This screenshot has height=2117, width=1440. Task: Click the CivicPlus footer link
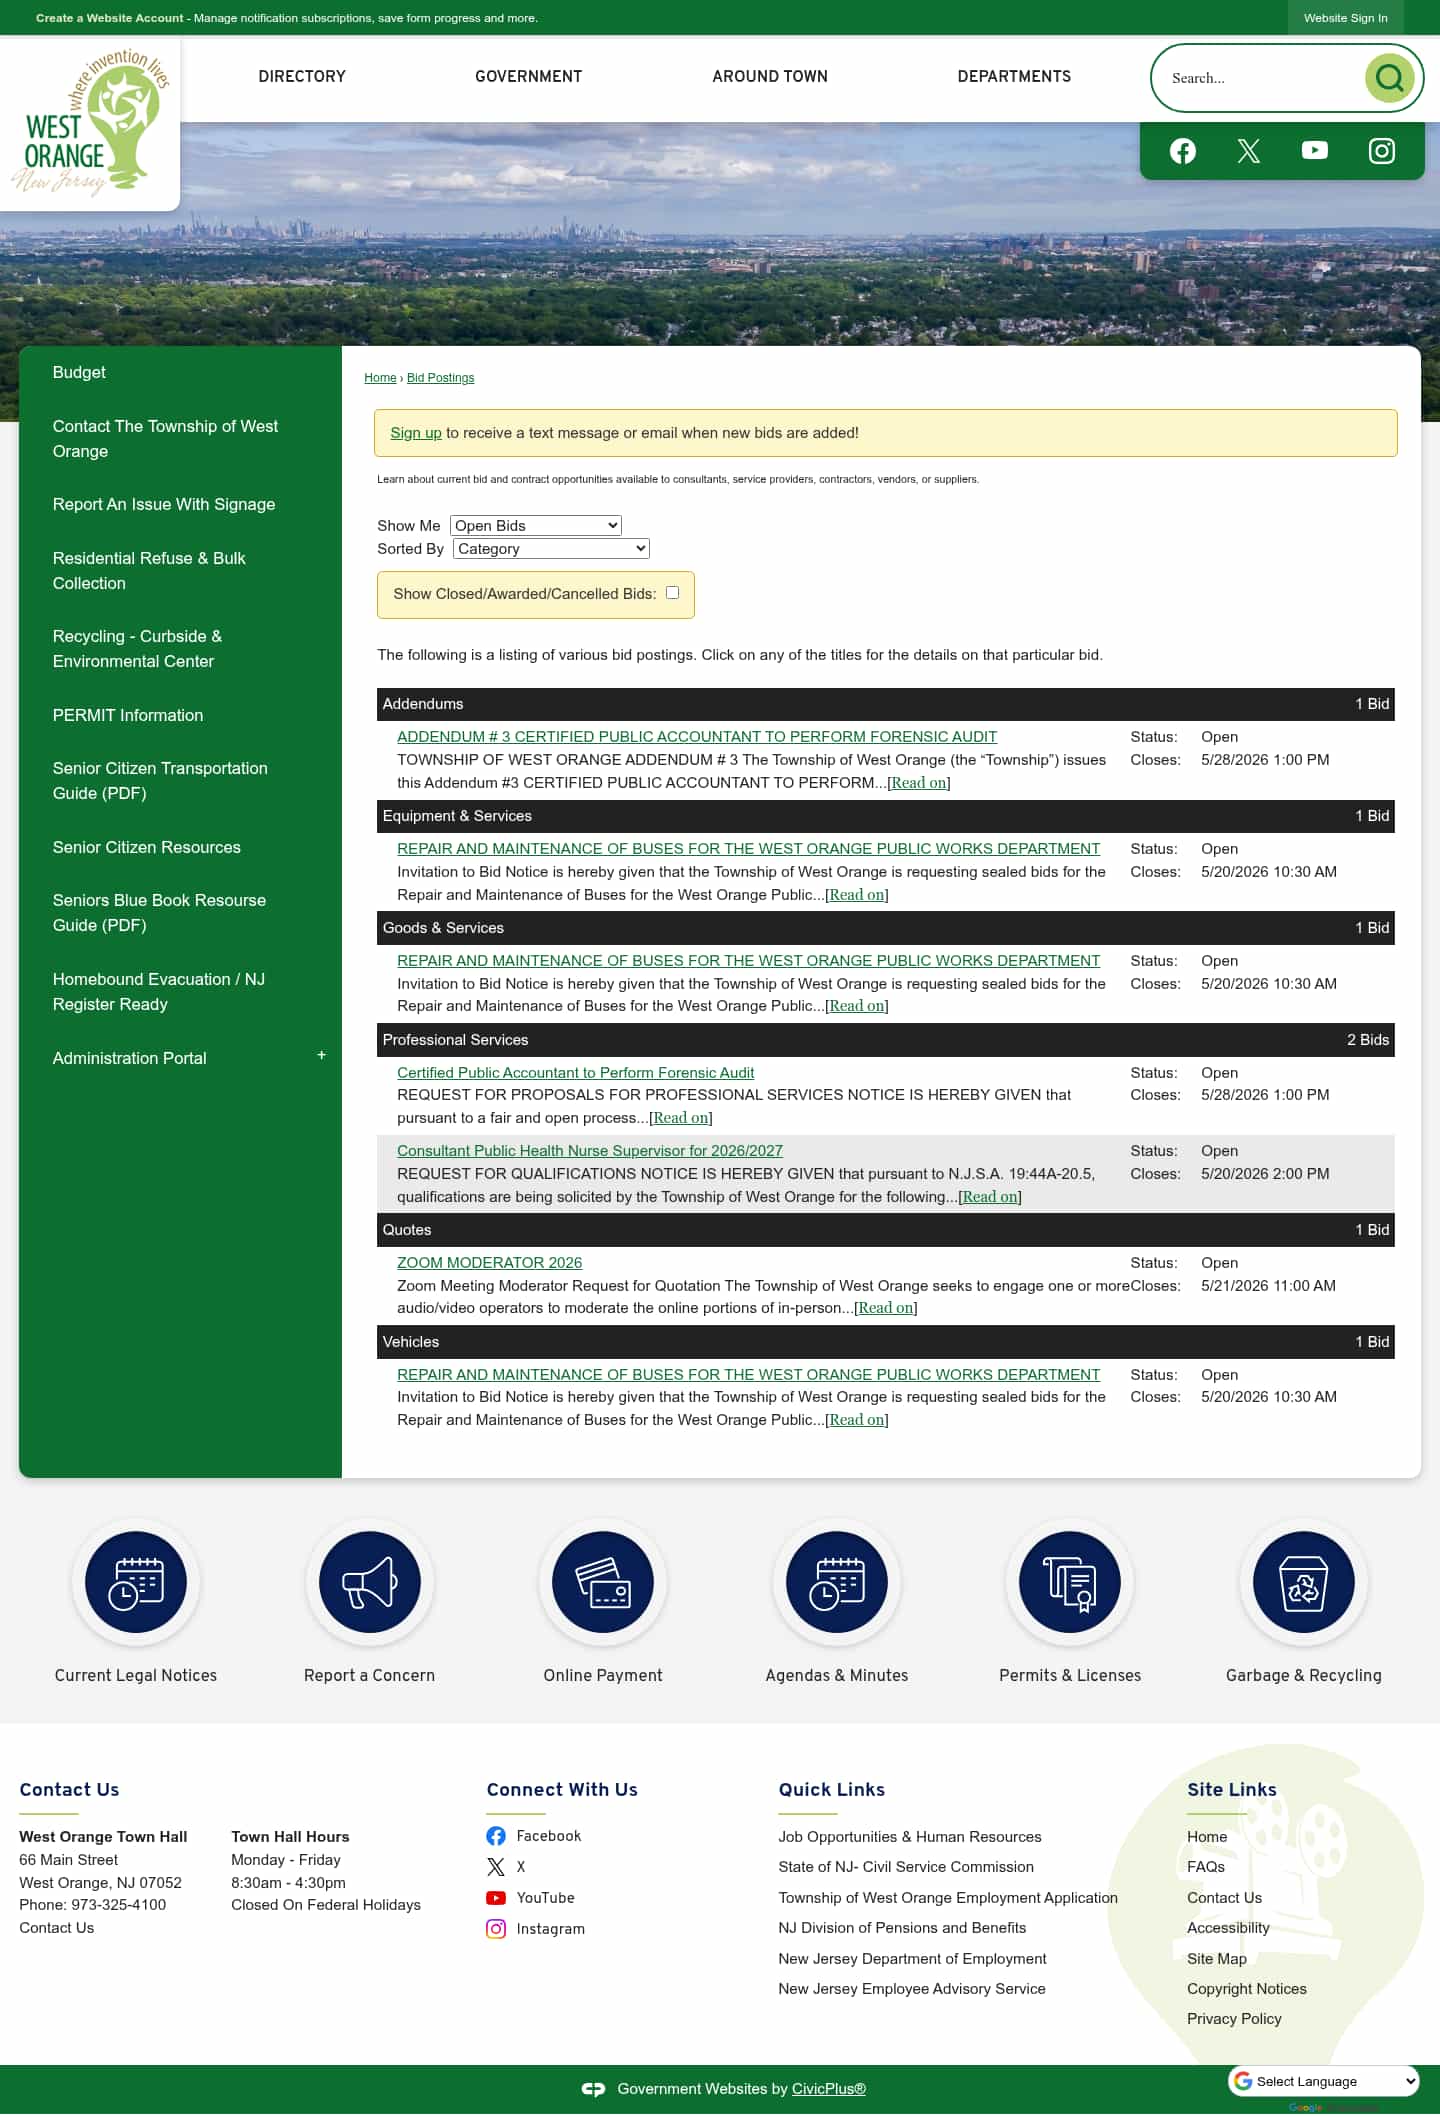coord(829,2089)
